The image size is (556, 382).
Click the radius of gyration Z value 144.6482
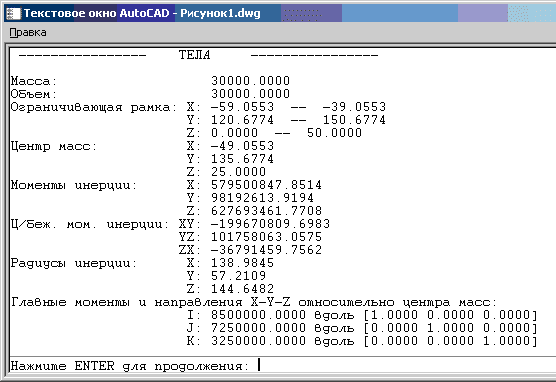coord(243,289)
